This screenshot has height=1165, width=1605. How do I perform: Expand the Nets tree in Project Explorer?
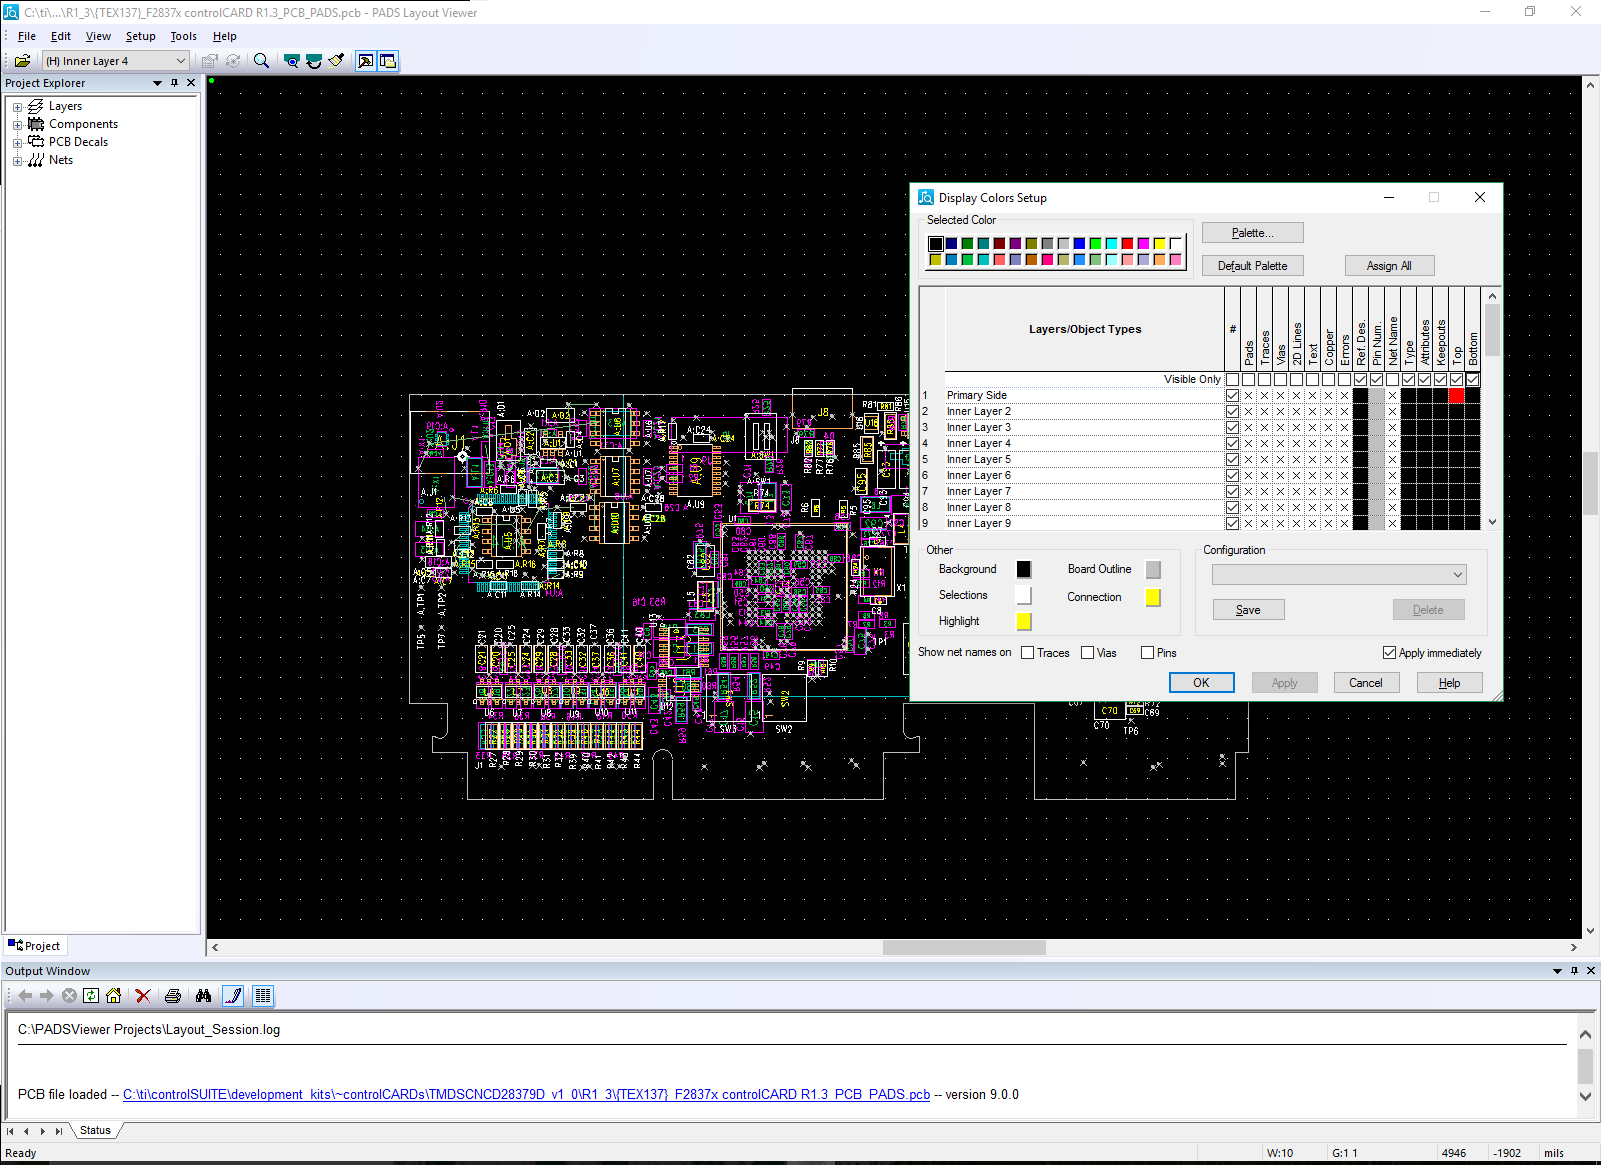pos(17,159)
